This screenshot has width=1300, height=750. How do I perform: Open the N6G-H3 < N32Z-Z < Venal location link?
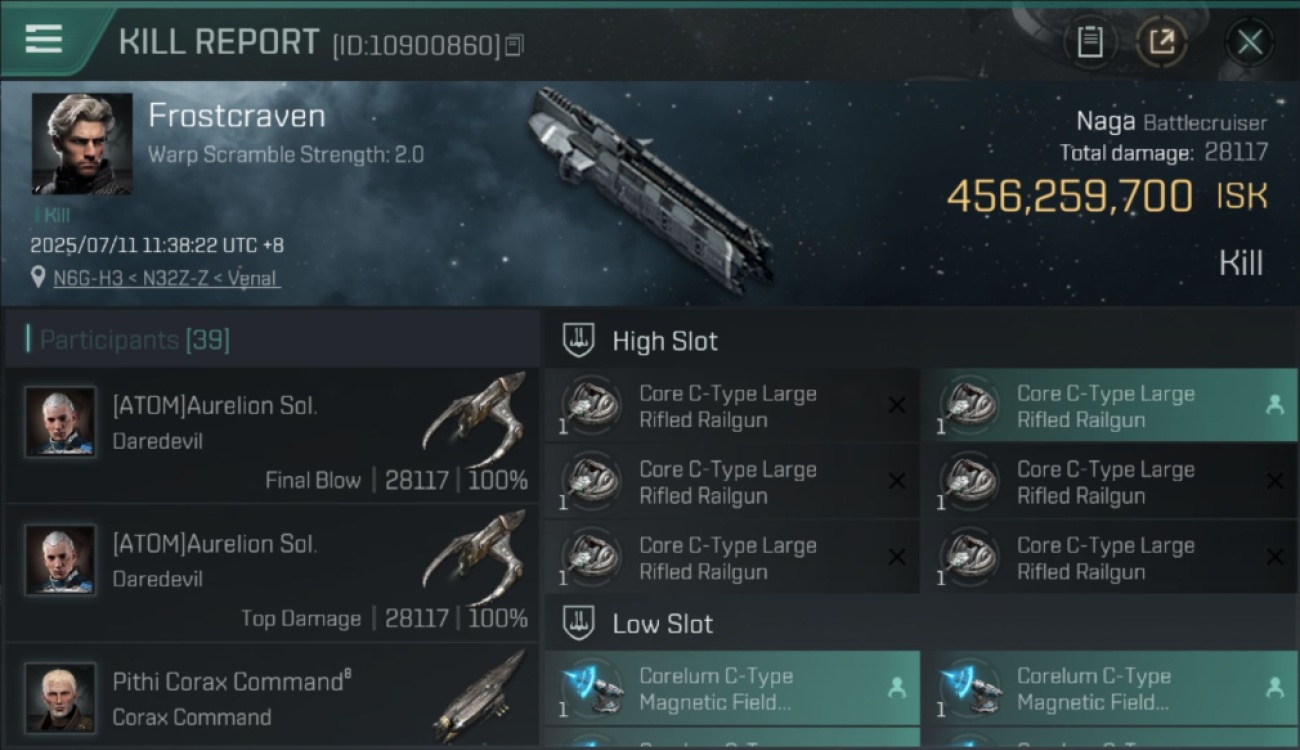point(167,278)
